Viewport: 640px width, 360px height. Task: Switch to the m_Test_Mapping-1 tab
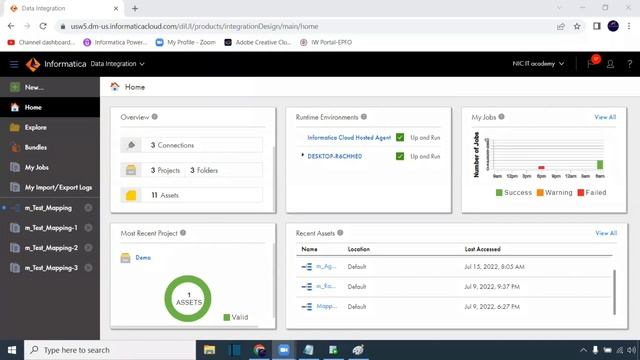(x=50, y=228)
